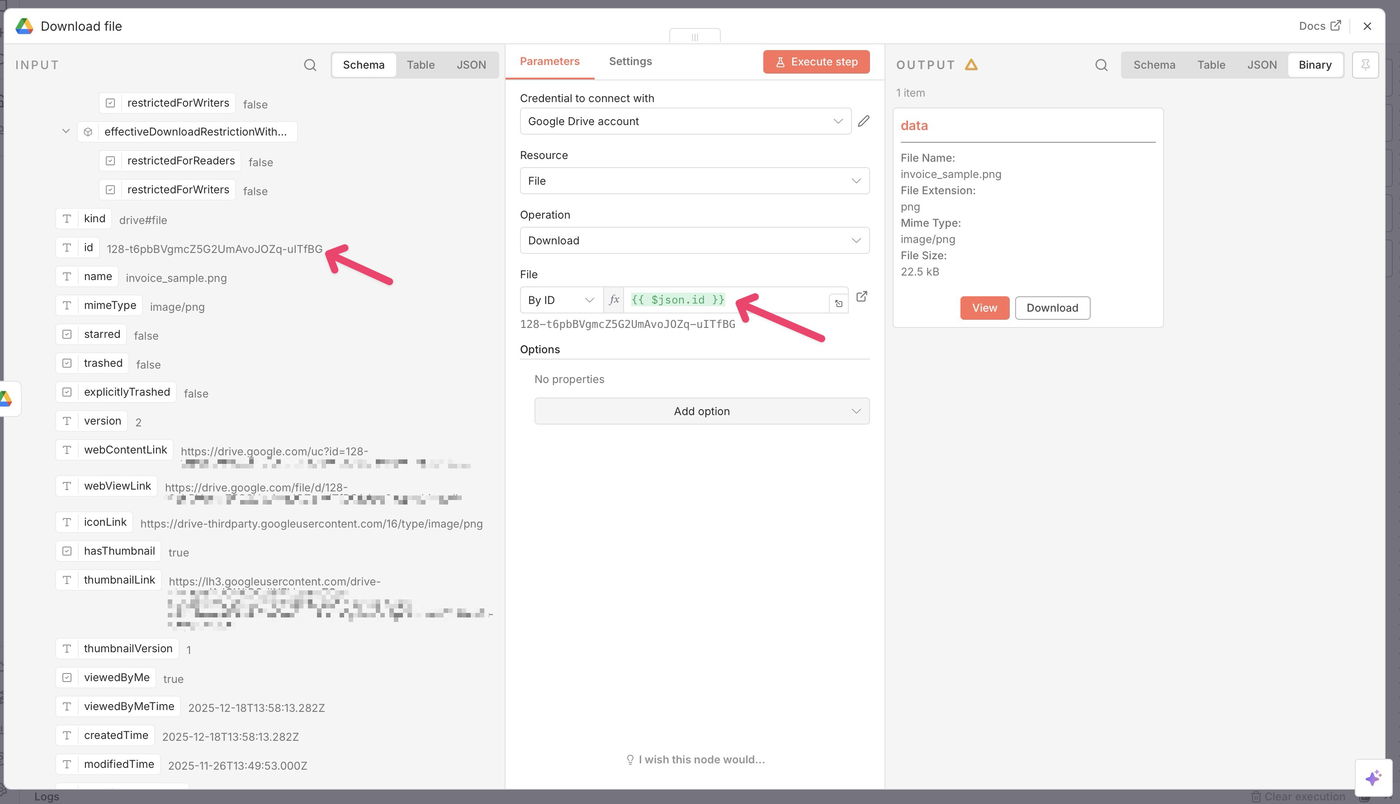1400x804 pixels.
Task: Click the warning triangle next to OUTPUT
Action: pos(971,65)
